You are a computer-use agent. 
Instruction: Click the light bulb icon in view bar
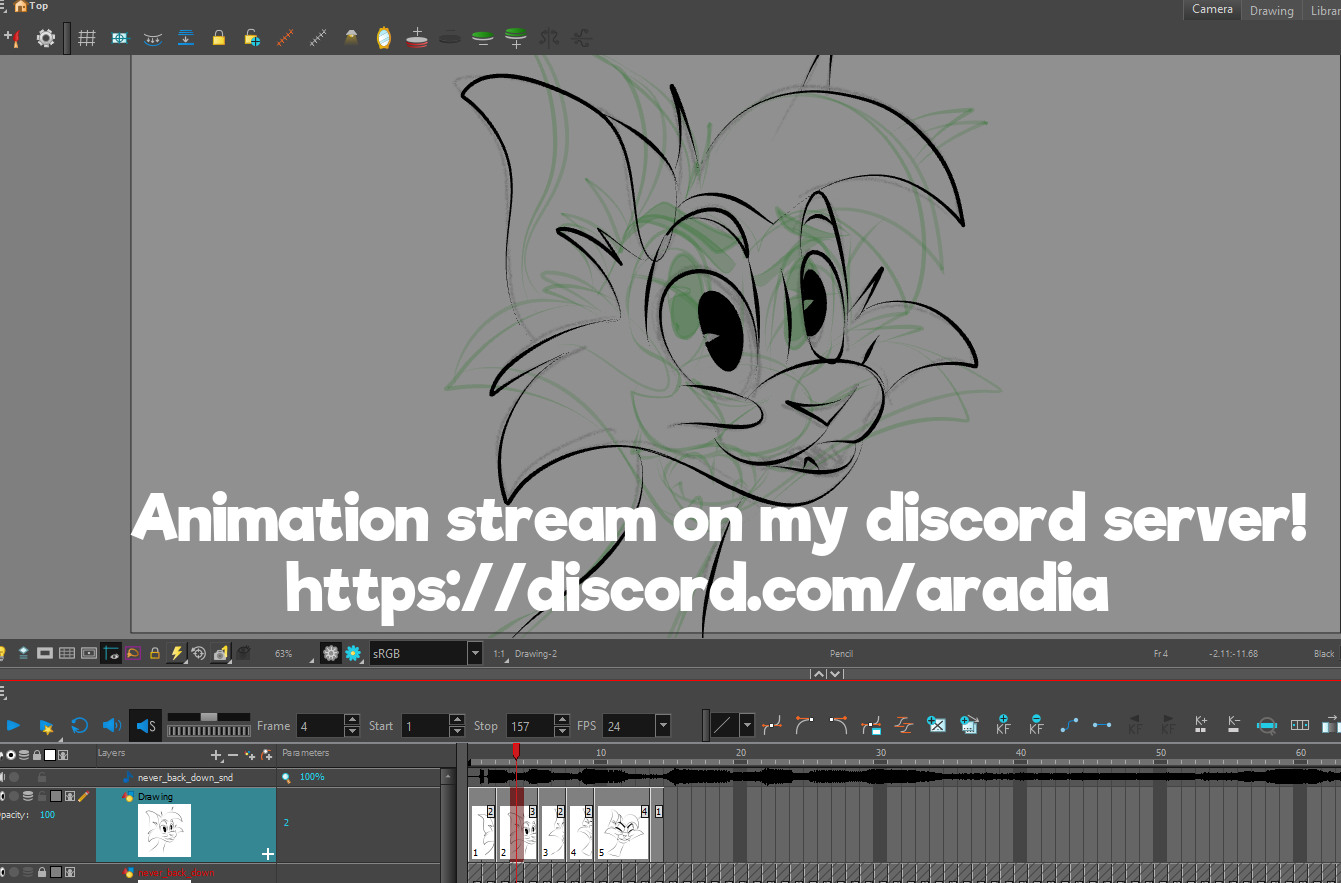pyautogui.click(x=3, y=653)
